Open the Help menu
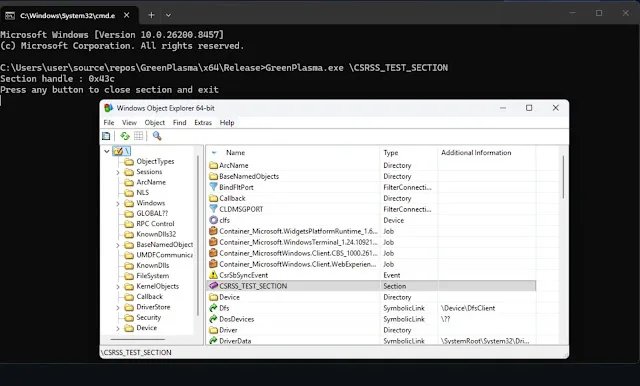 [227, 122]
